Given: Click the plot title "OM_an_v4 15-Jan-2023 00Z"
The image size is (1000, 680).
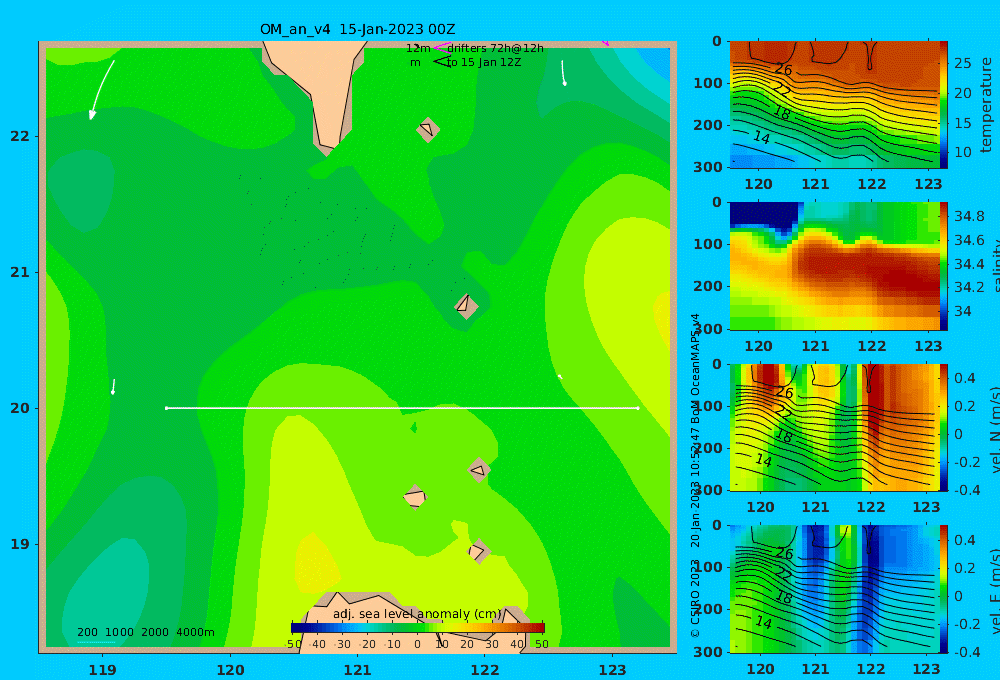Looking at the screenshot, I should pyautogui.click(x=357, y=29).
